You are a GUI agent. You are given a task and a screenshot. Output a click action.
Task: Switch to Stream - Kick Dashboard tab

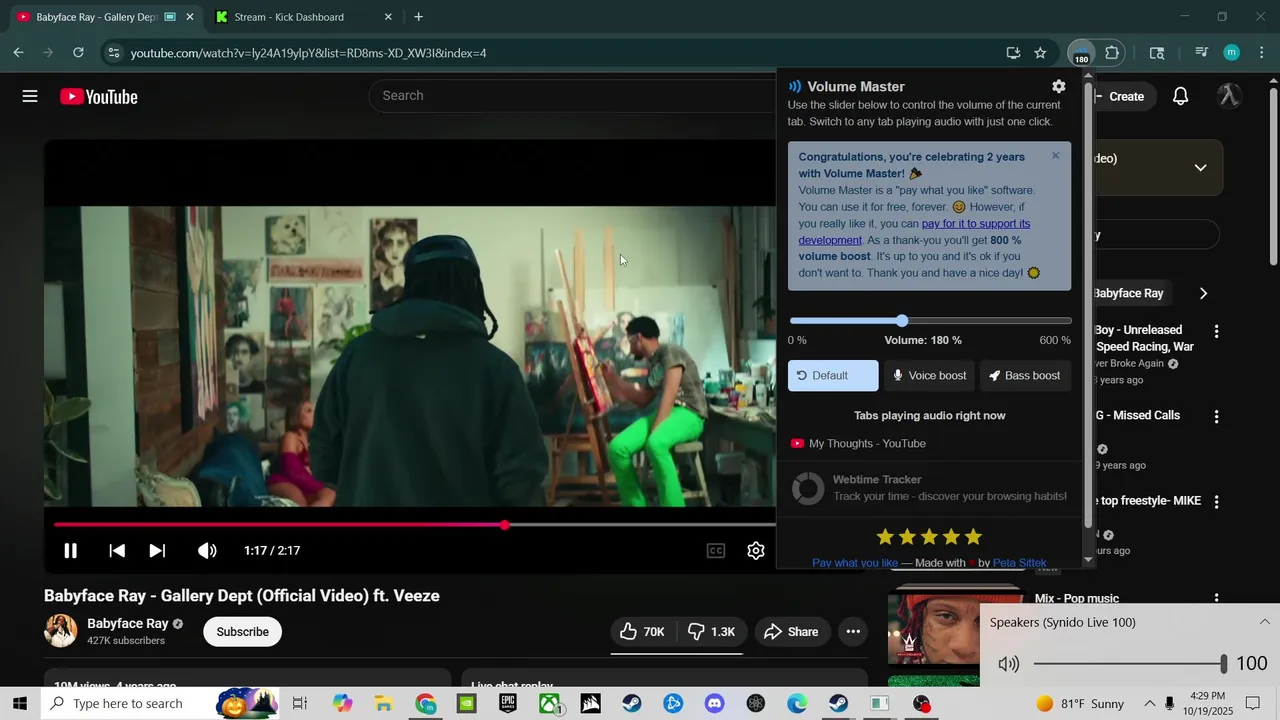click(303, 17)
